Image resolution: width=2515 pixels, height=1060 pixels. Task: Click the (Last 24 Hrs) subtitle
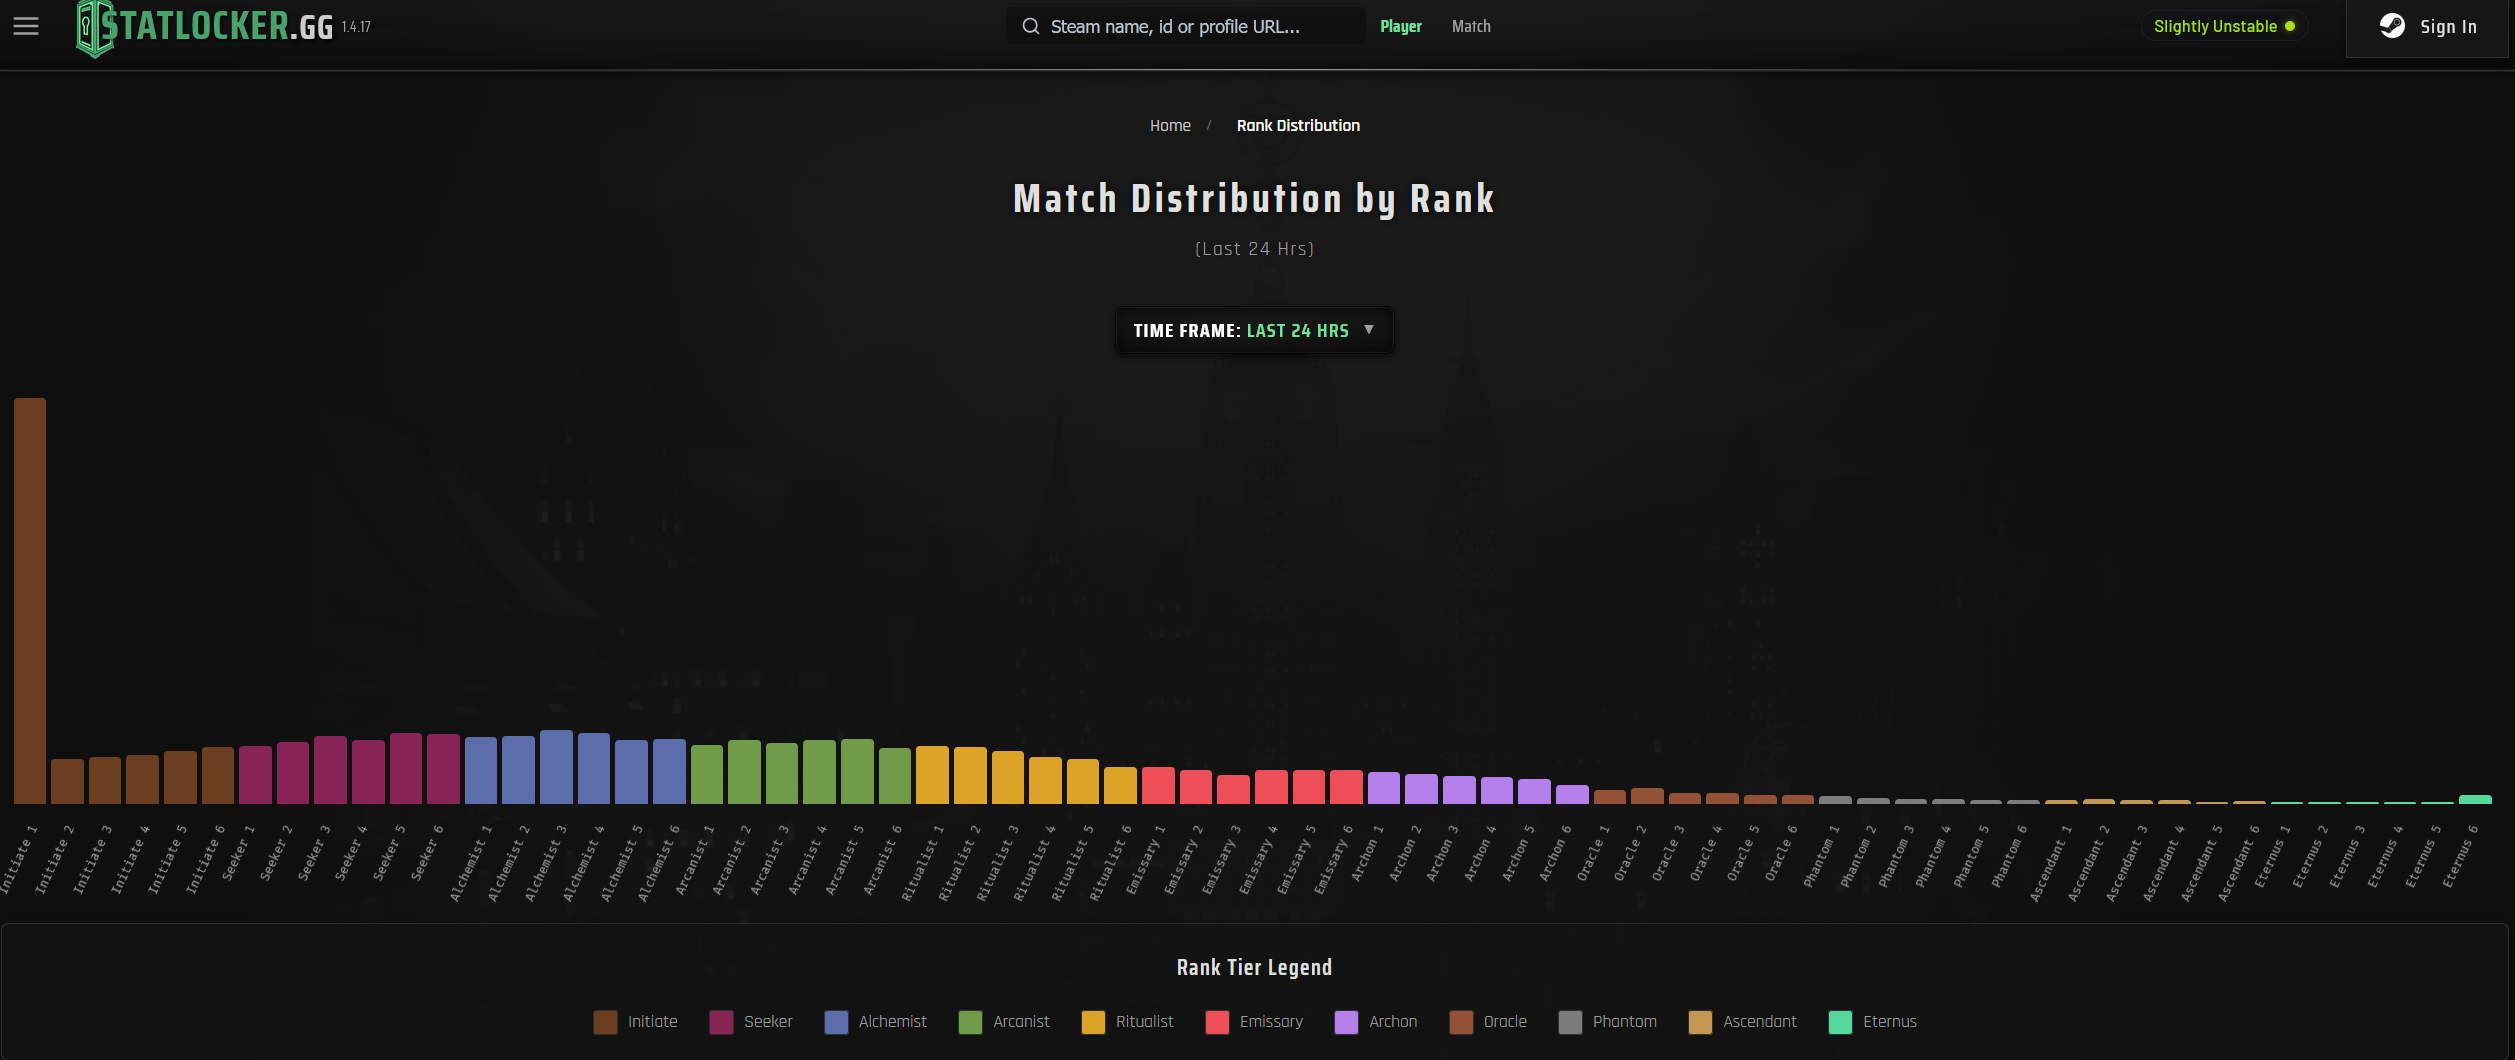point(1254,249)
